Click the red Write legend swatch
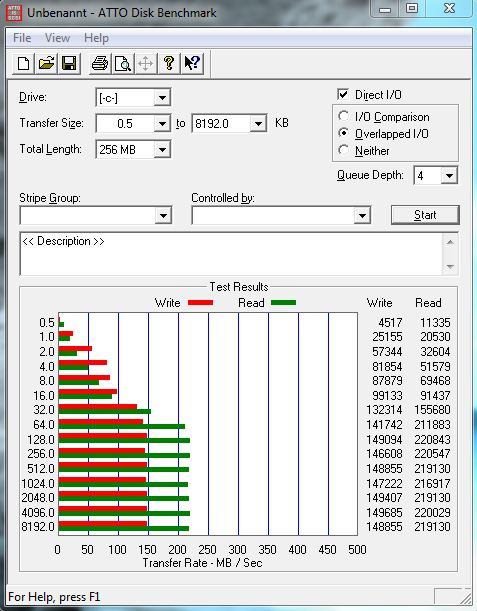 tap(200, 302)
